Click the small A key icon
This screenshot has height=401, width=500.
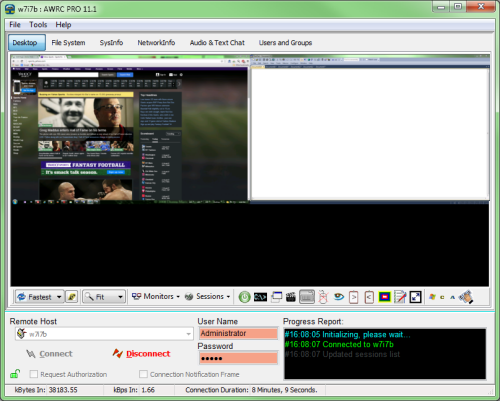coord(452,297)
